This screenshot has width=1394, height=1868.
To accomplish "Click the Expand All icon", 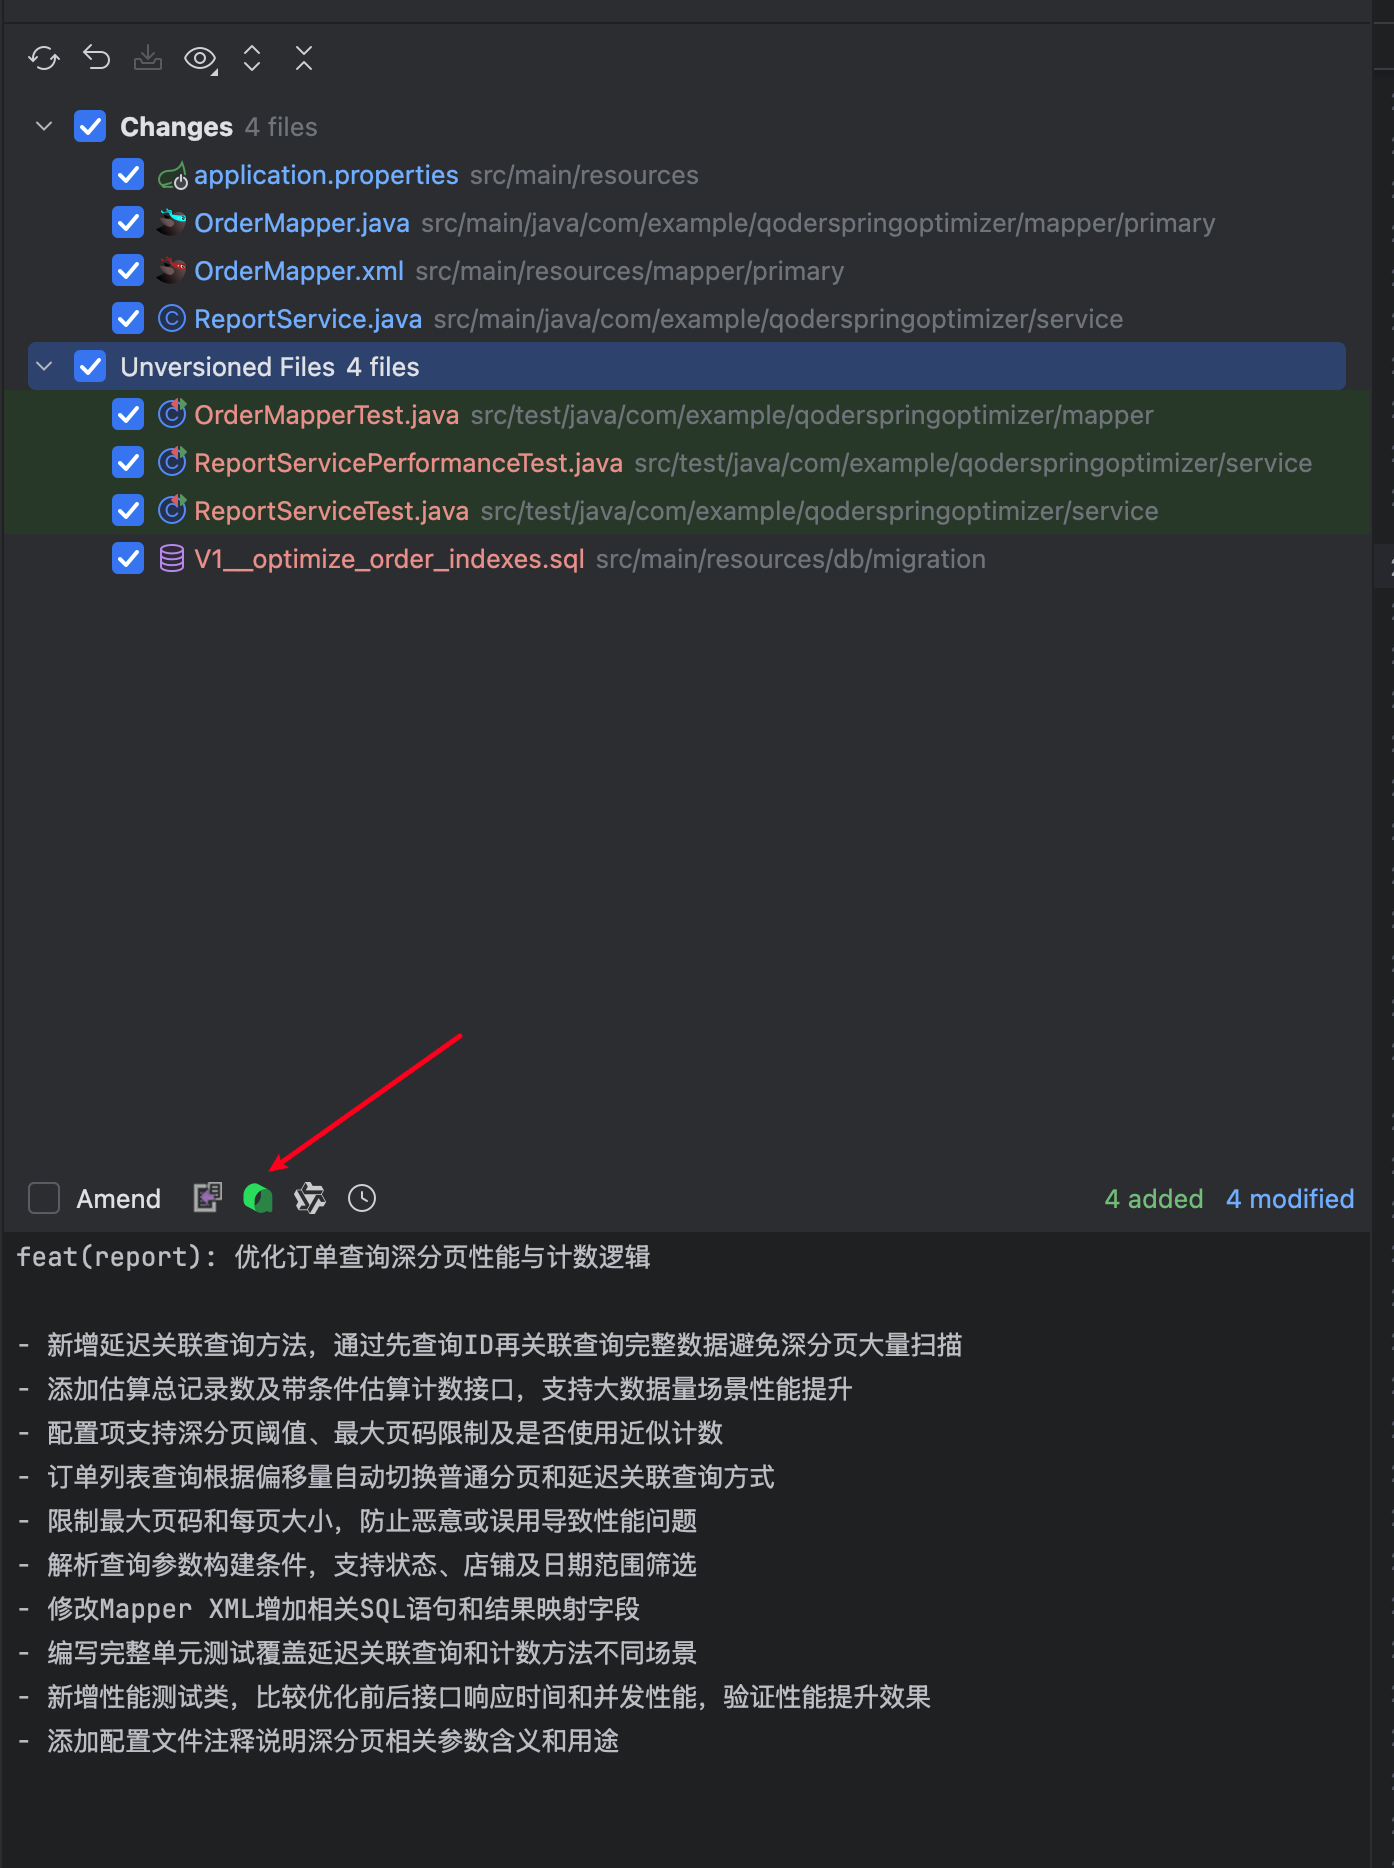I will (x=252, y=59).
